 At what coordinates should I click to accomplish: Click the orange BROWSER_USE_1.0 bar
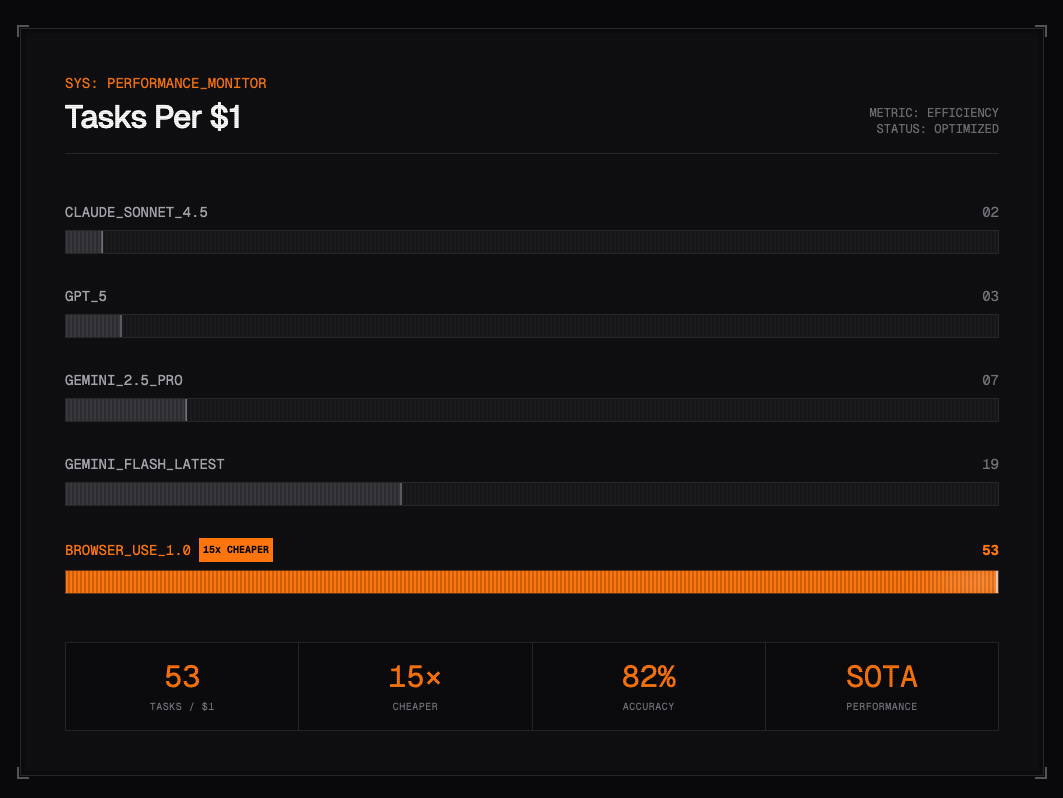point(531,582)
